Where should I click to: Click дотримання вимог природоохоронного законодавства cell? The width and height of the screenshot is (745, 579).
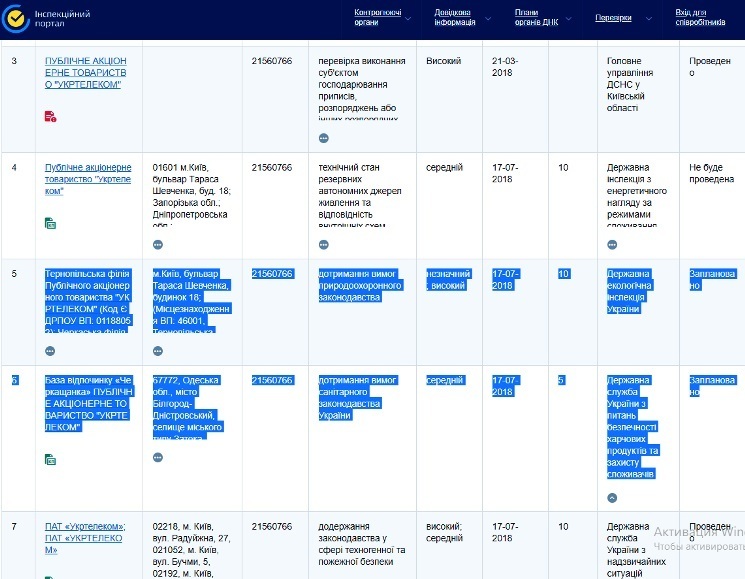pyautogui.click(x=360, y=285)
